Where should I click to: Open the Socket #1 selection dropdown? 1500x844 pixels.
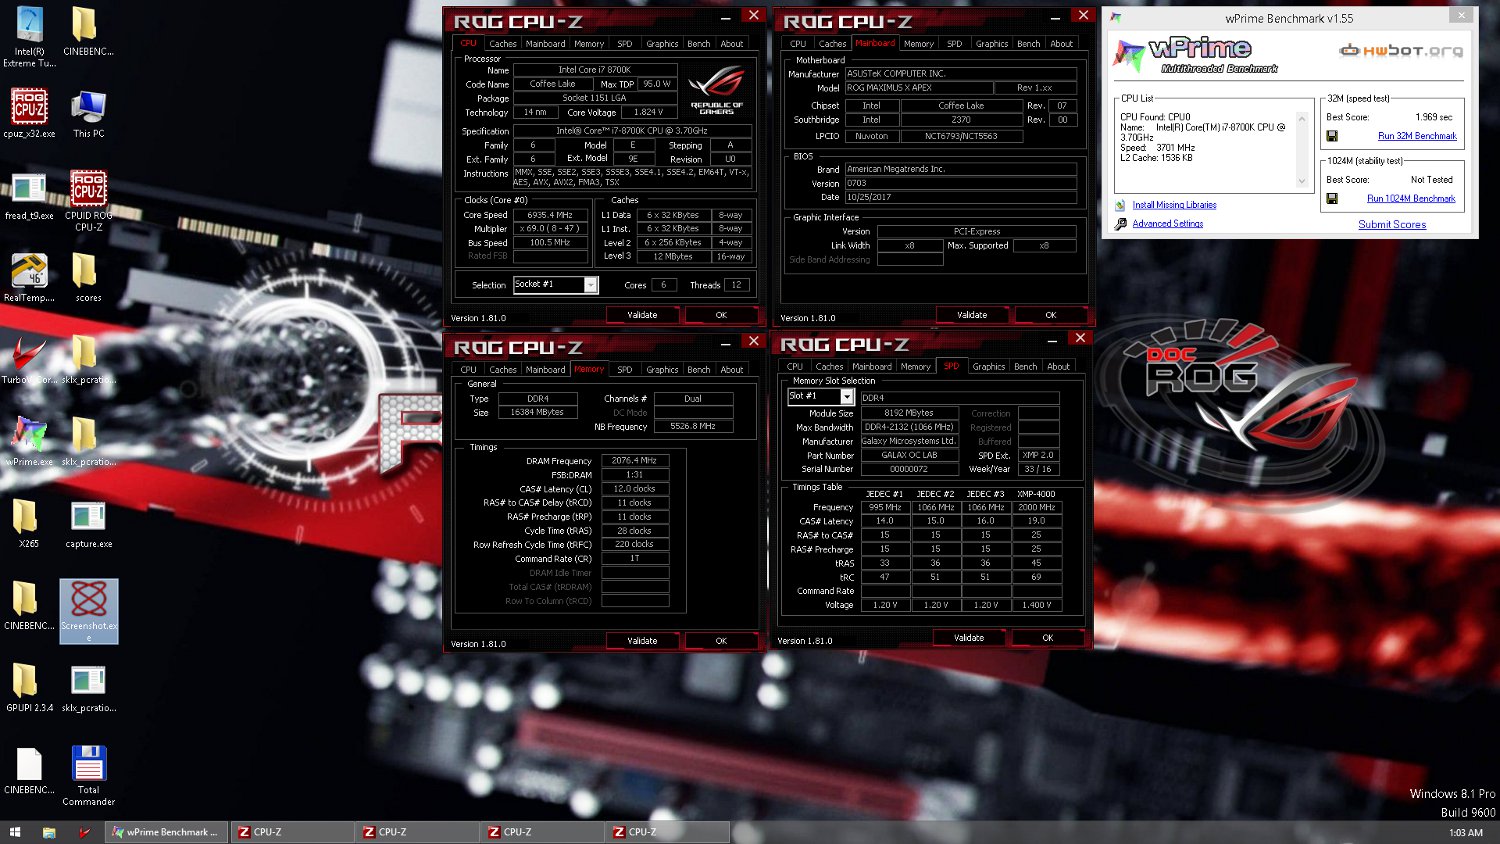pyautogui.click(x=555, y=285)
